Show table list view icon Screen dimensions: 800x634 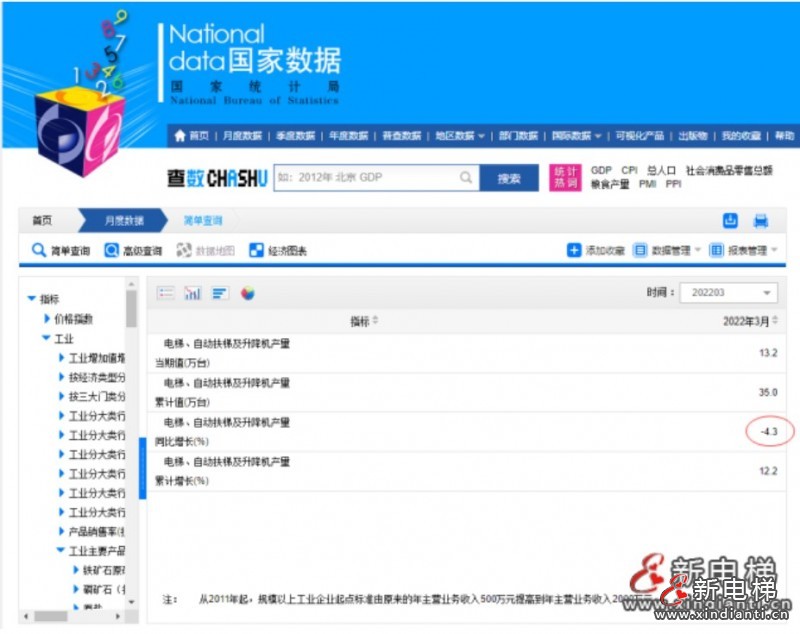click(166, 293)
